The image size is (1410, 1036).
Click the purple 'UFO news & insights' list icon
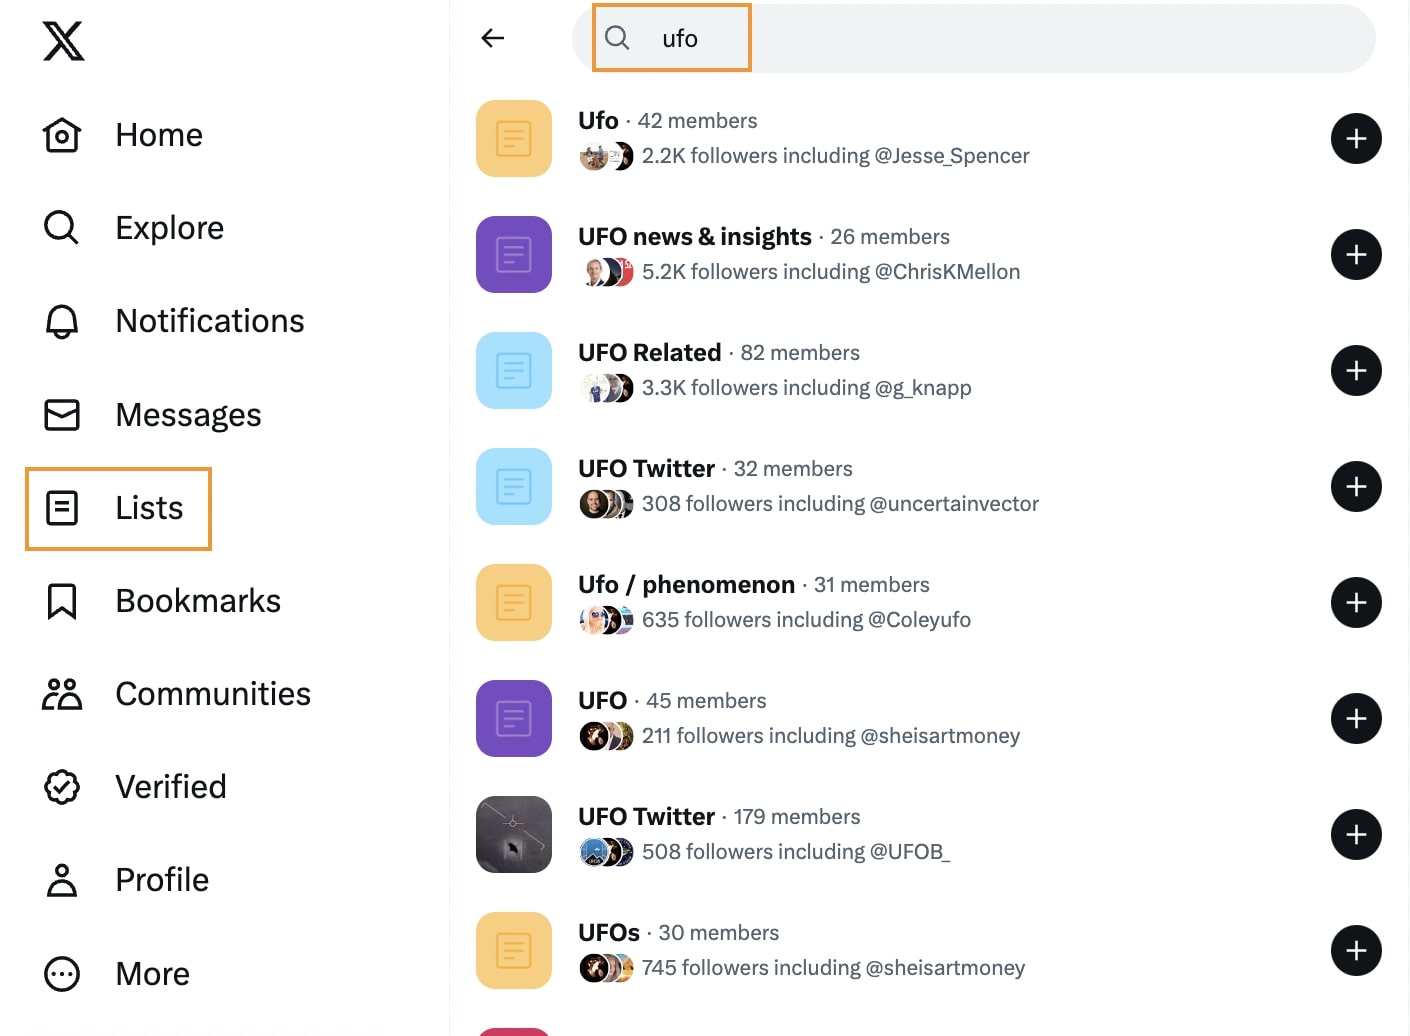tap(514, 255)
